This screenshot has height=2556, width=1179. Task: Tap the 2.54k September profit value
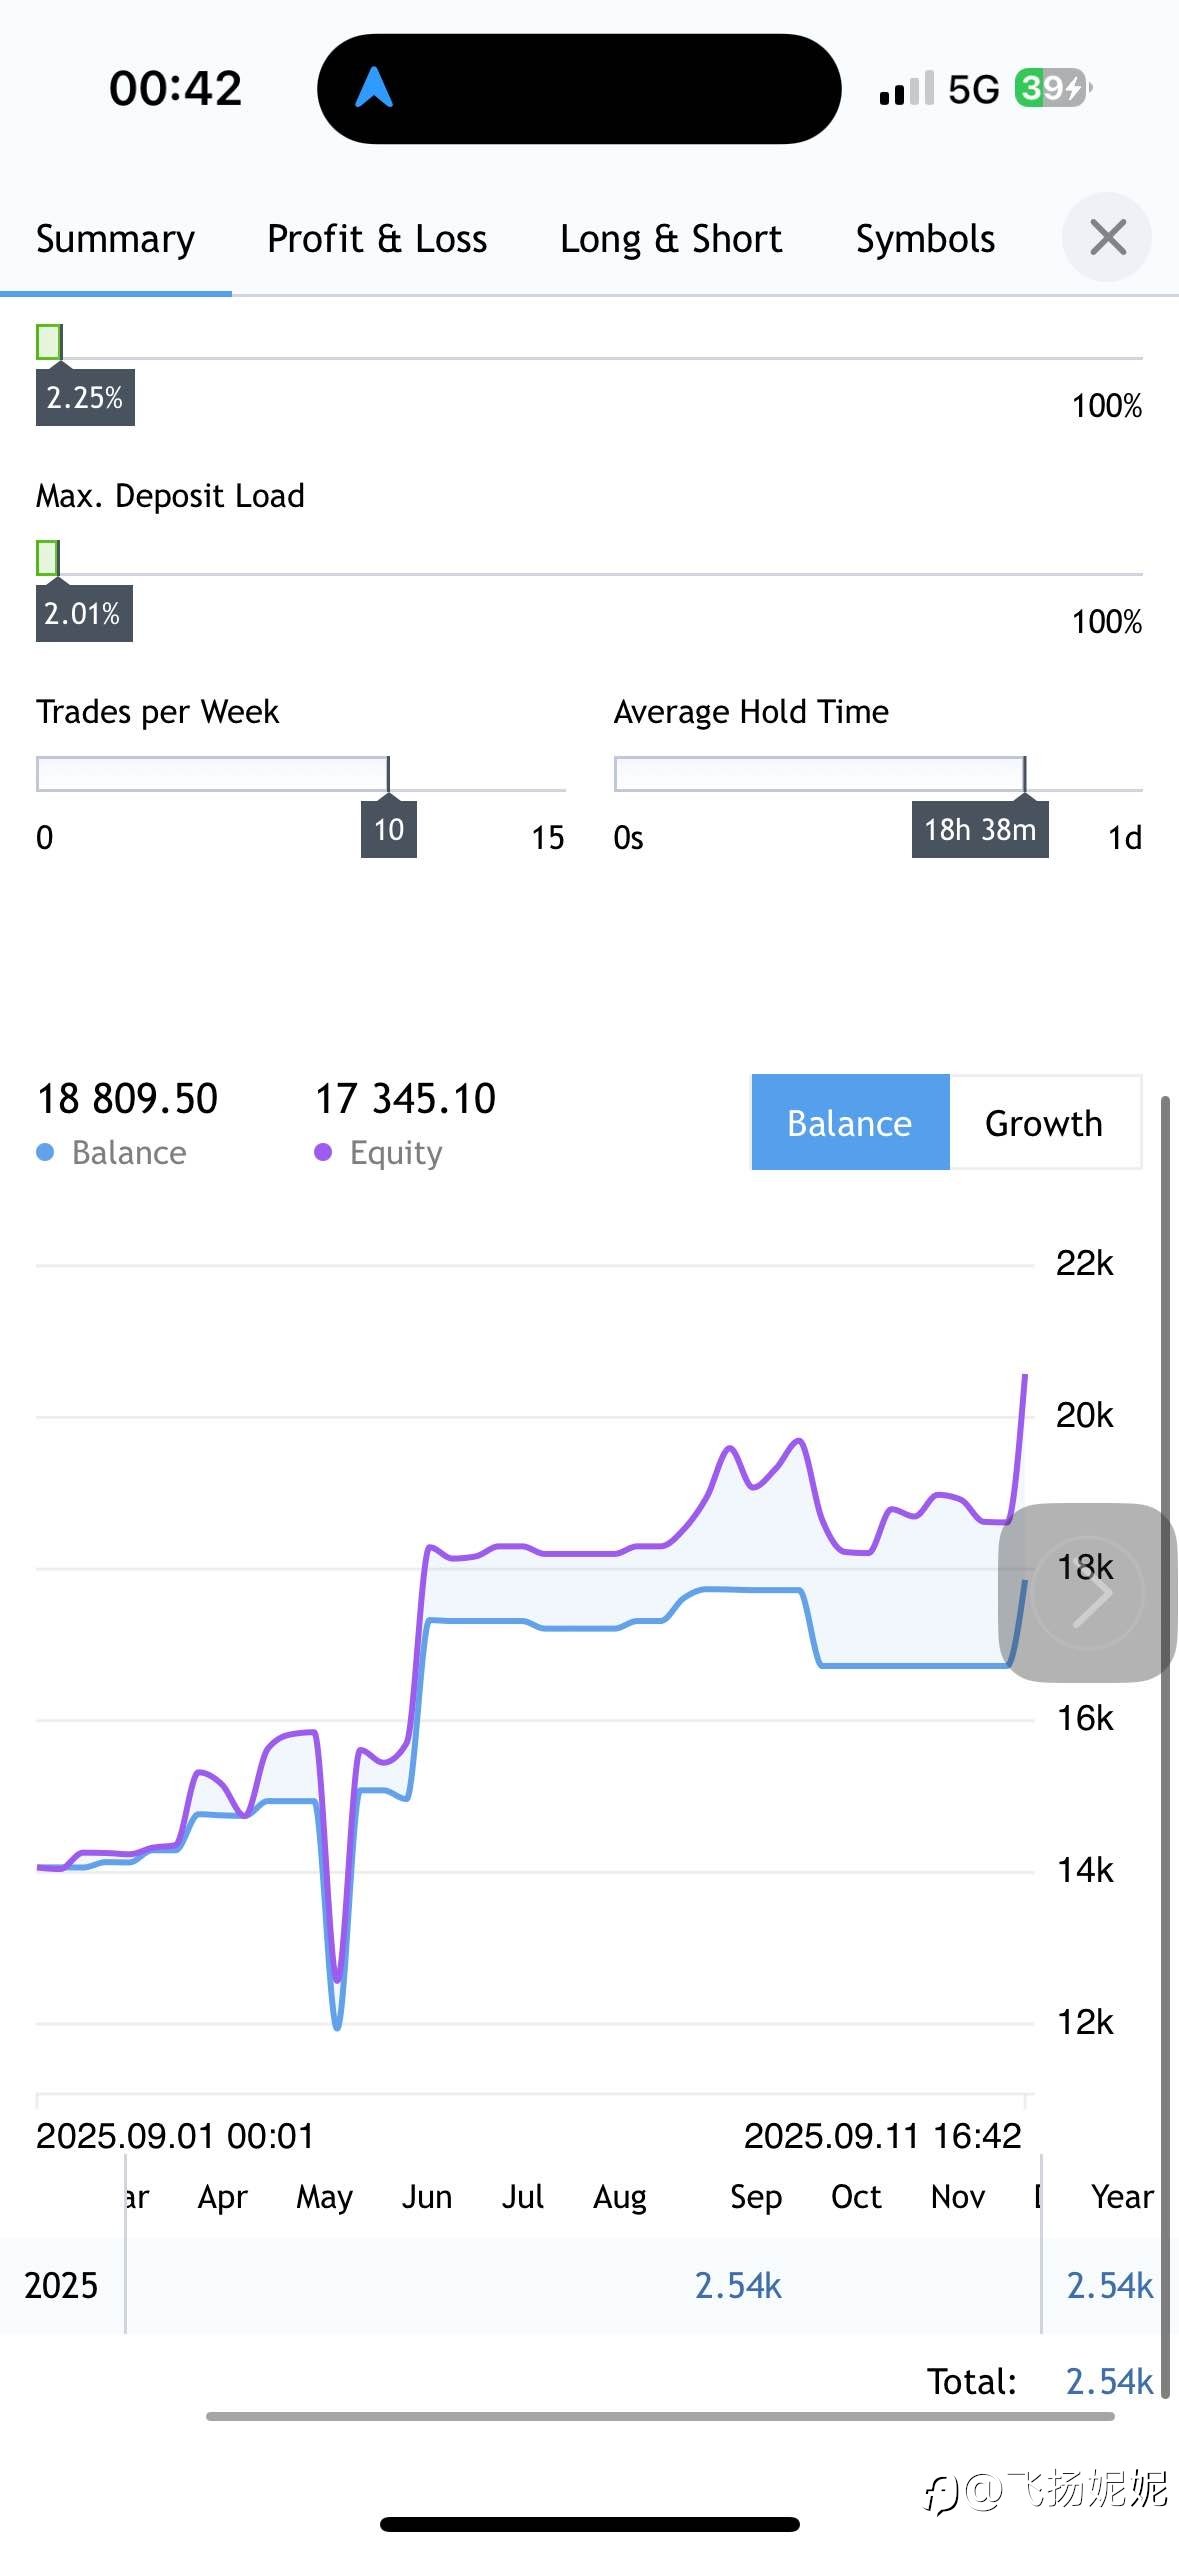738,2285
